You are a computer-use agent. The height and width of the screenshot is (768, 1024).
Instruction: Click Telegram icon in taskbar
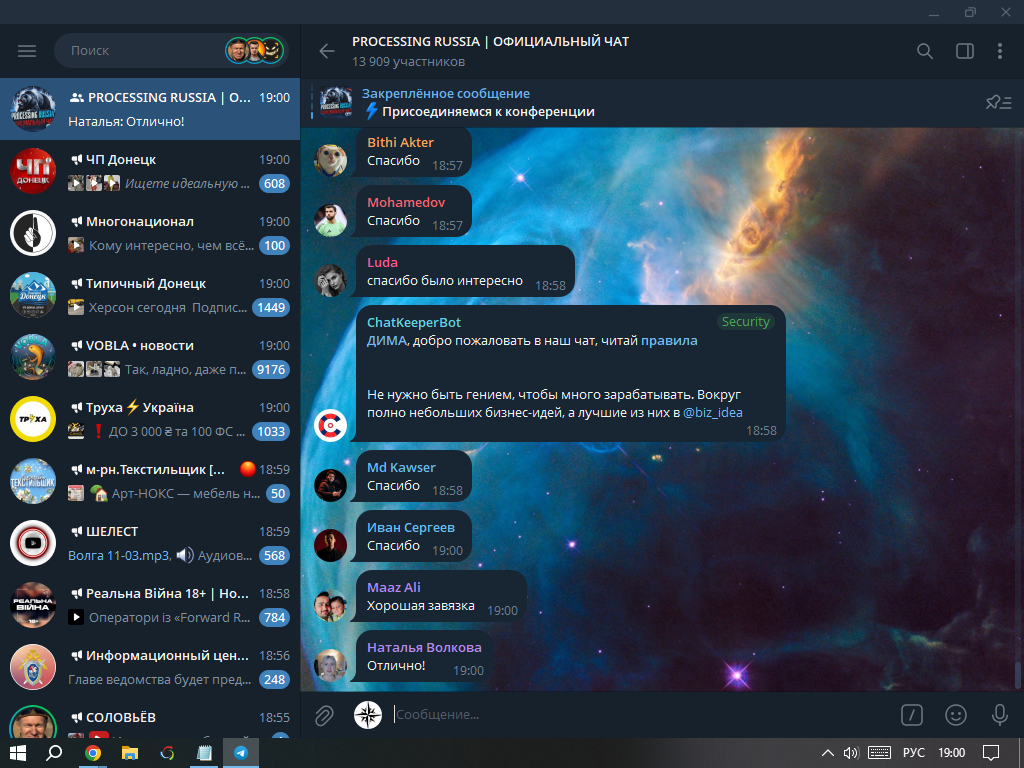click(x=241, y=753)
